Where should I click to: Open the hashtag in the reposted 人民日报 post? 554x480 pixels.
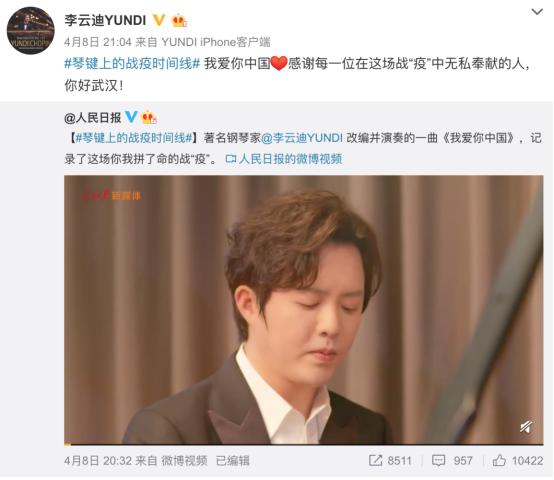[134, 138]
